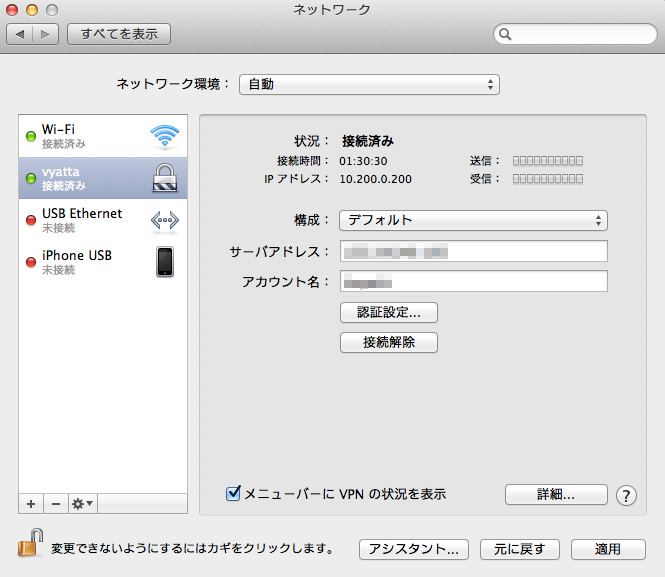This screenshot has height=577, width=665.
Task: Select the vyatta service row
Action: coord(103,178)
